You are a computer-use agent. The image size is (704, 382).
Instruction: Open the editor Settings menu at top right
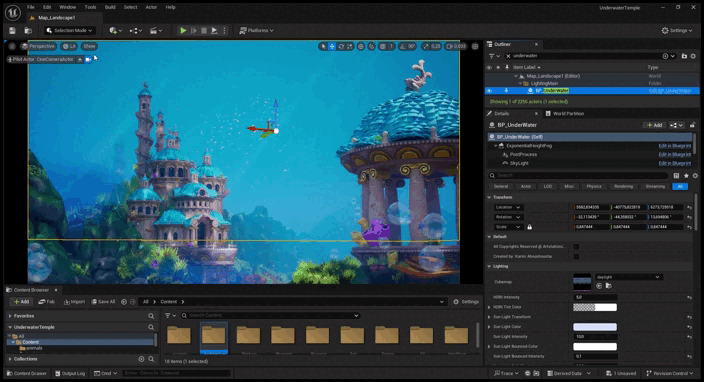pos(677,31)
